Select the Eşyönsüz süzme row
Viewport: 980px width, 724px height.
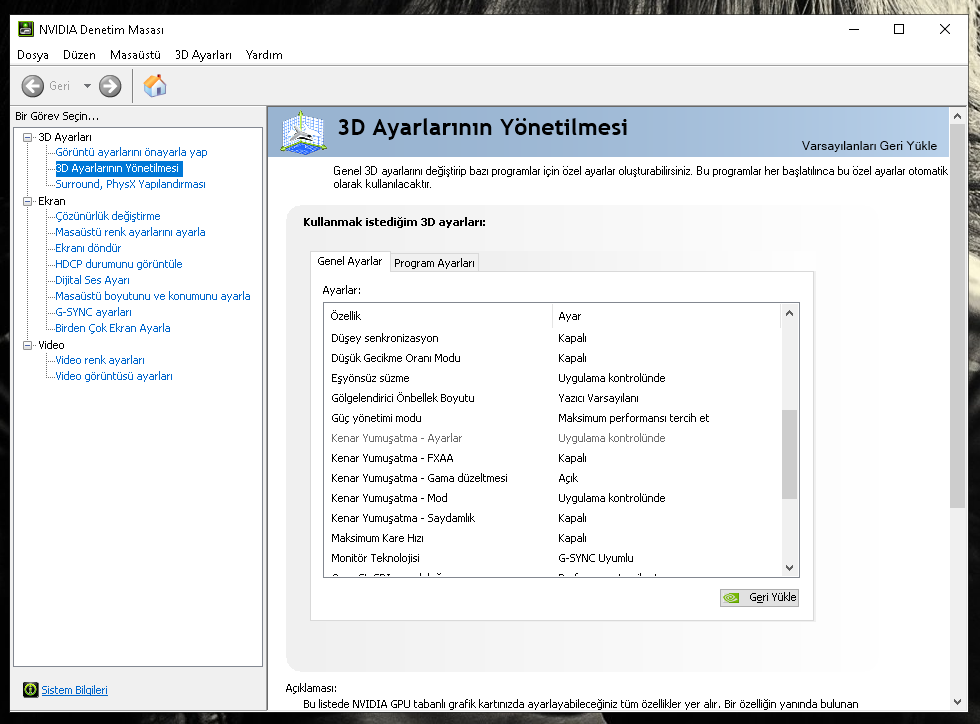click(x=552, y=378)
